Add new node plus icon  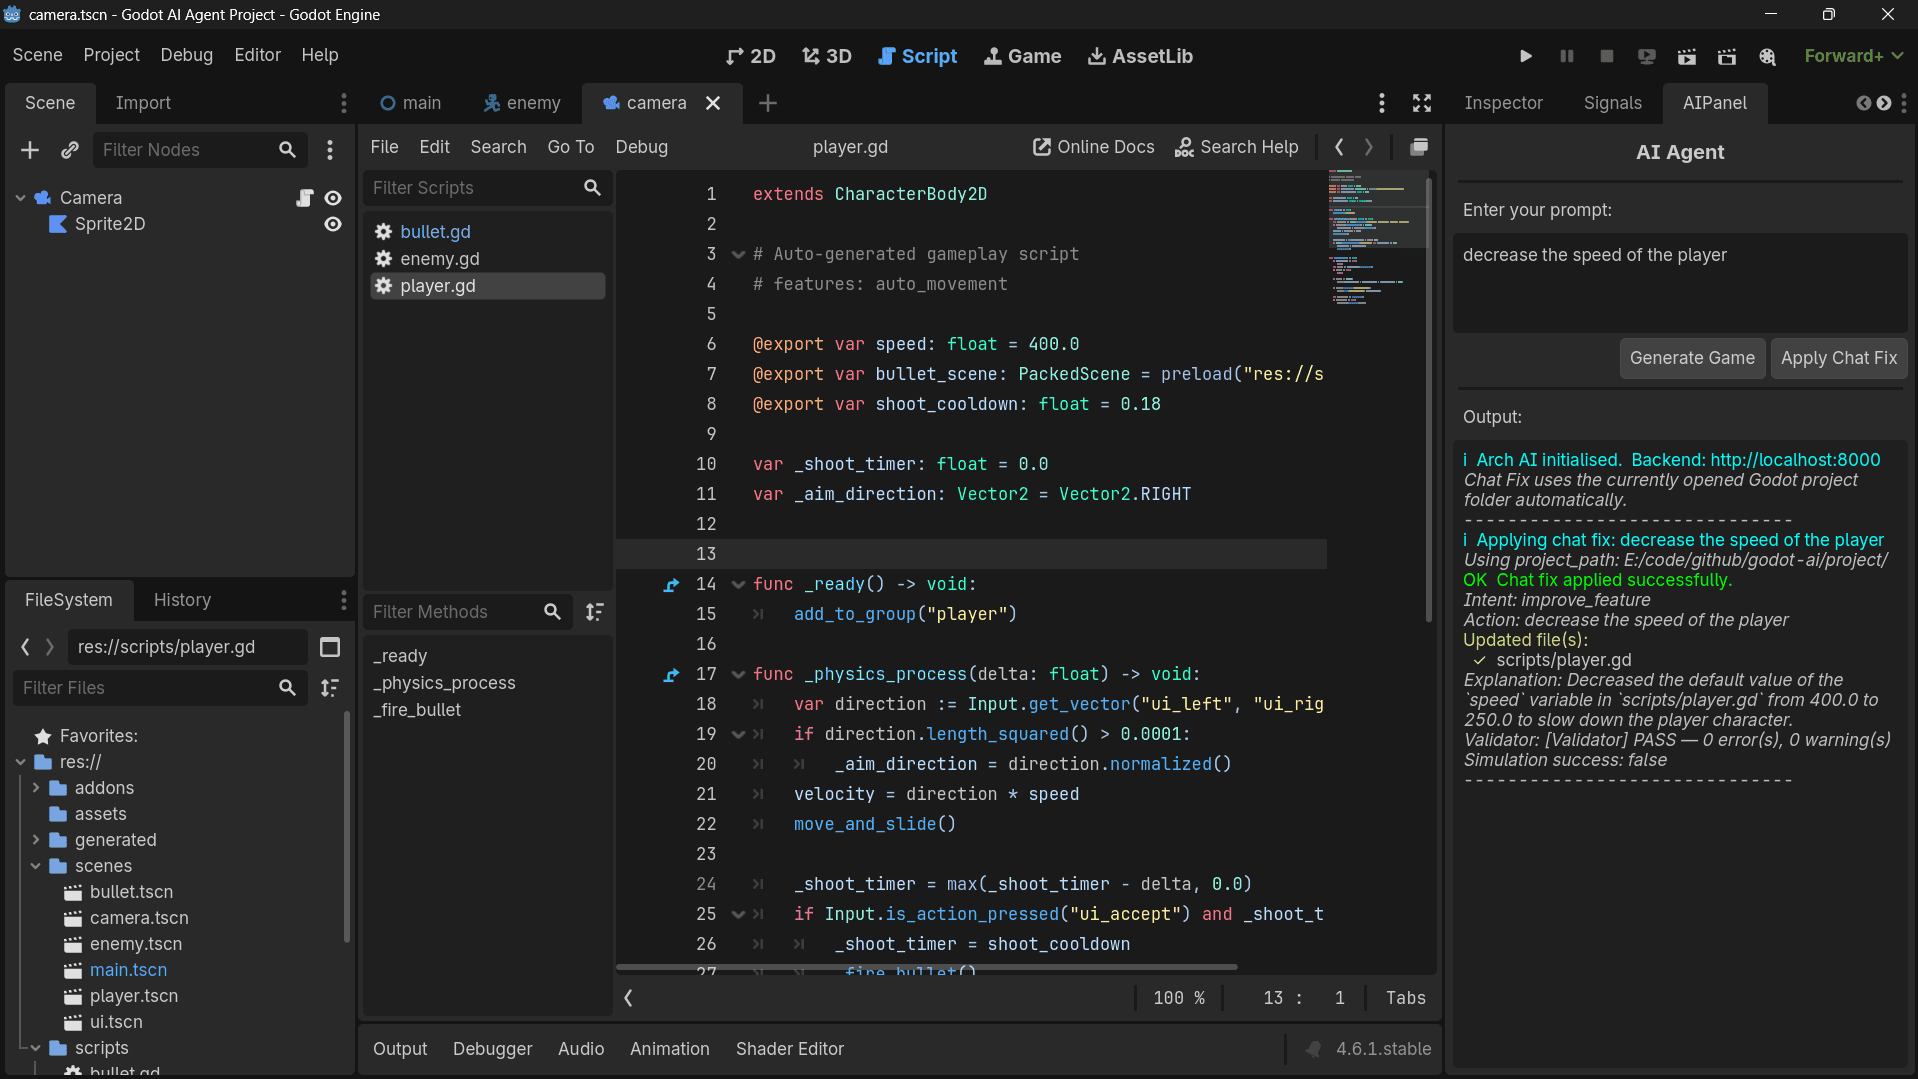coord(30,150)
